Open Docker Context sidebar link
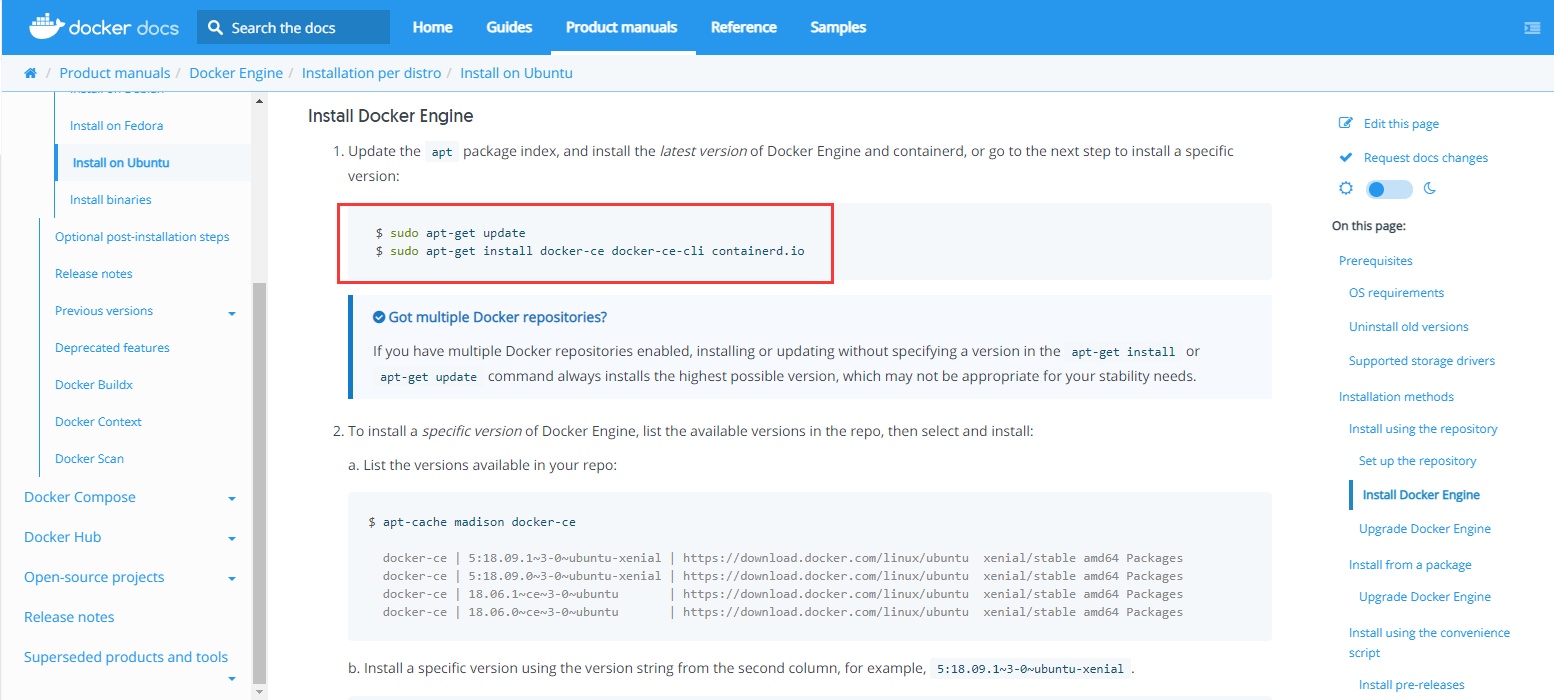This screenshot has width=1554, height=700. point(98,422)
